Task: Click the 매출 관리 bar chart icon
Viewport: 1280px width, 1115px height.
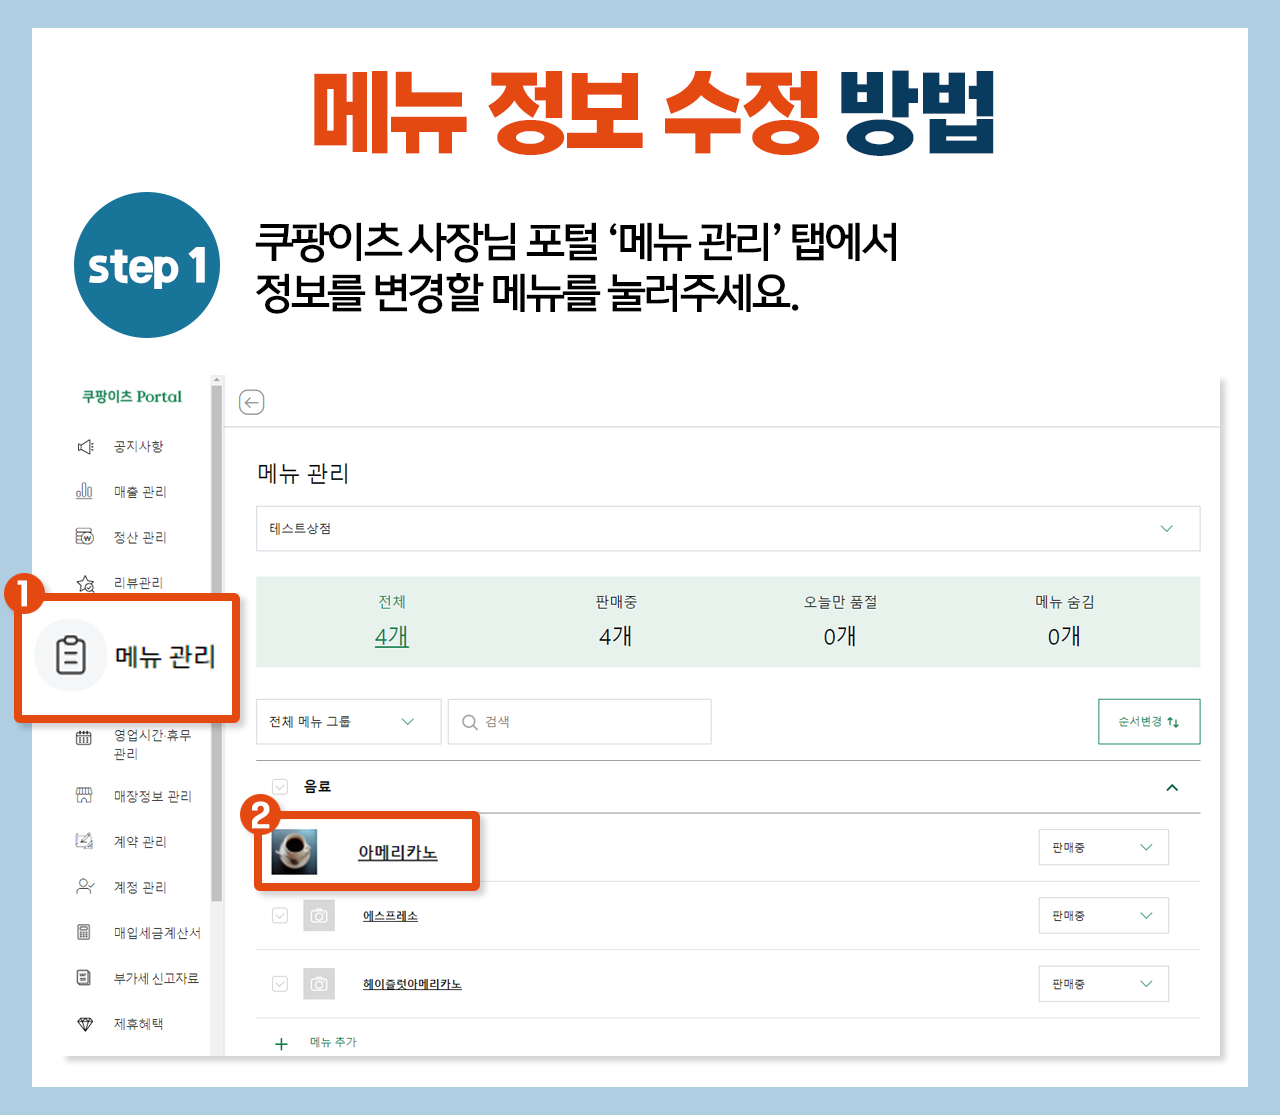Action: tap(85, 491)
